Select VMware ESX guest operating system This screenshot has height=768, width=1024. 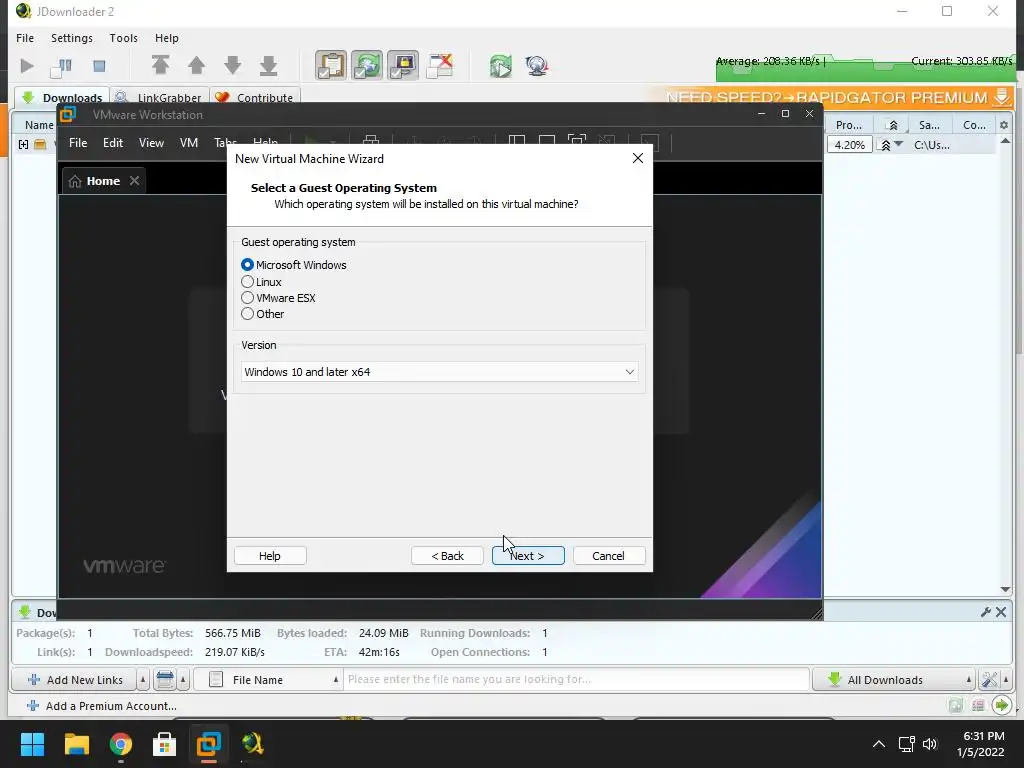(x=278, y=298)
